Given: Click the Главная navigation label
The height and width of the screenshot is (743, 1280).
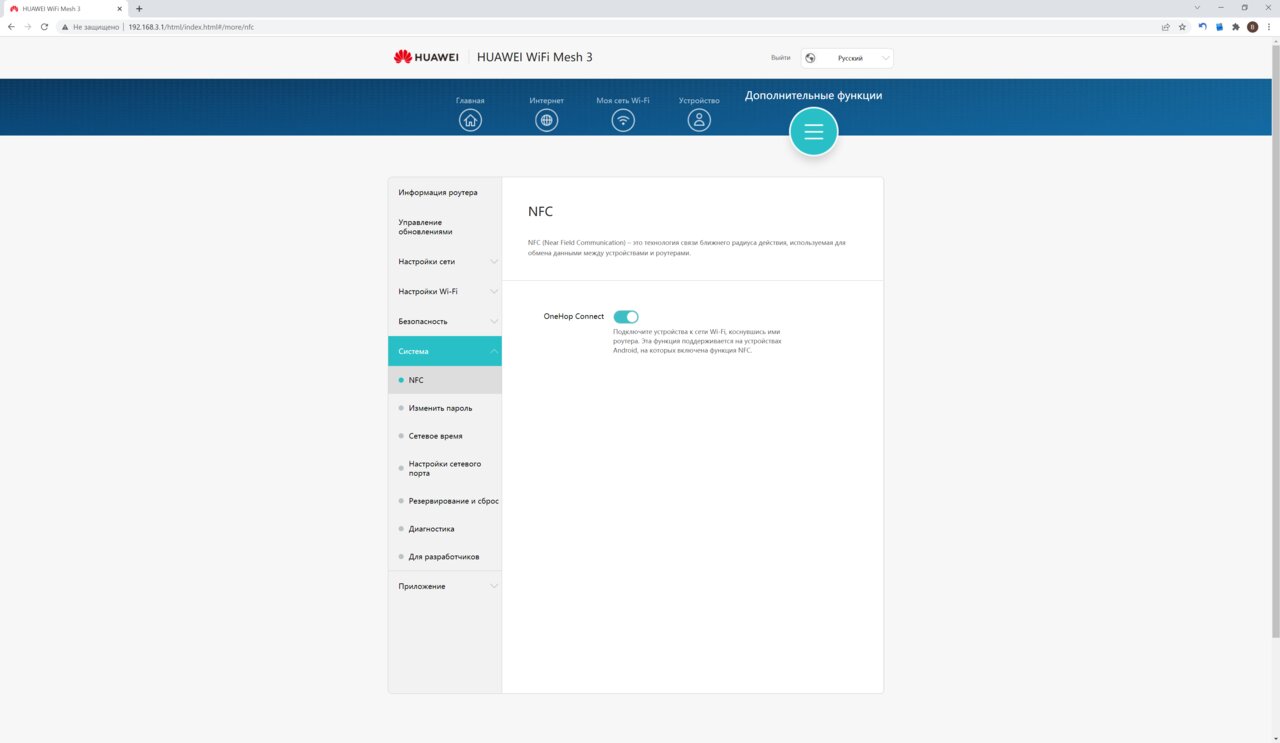Looking at the screenshot, I should tap(470, 101).
